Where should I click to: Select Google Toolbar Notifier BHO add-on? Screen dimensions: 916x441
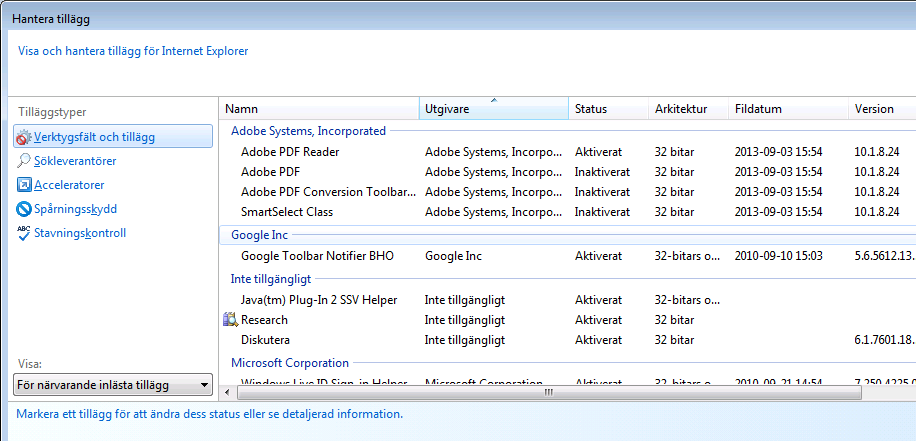317,256
